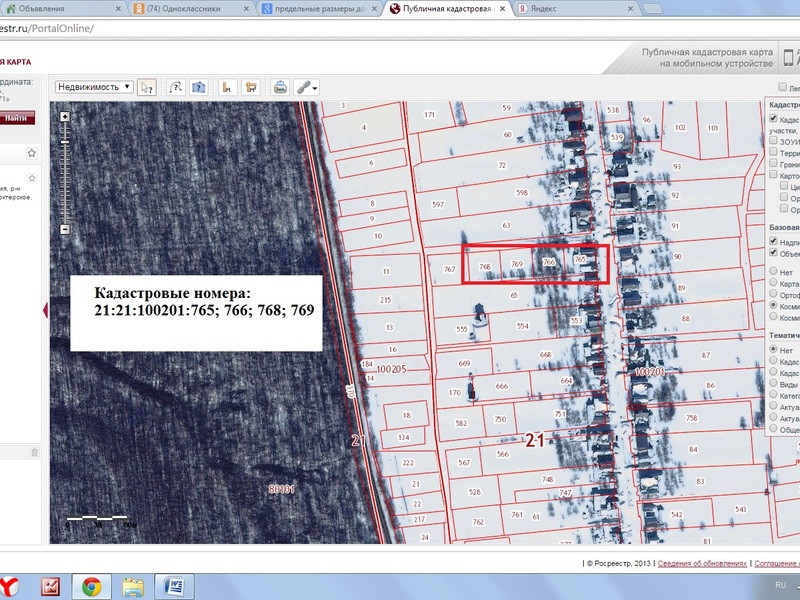Close the Яндекс browser tab
The image size is (800, 600).
click(x=631, y=9)
